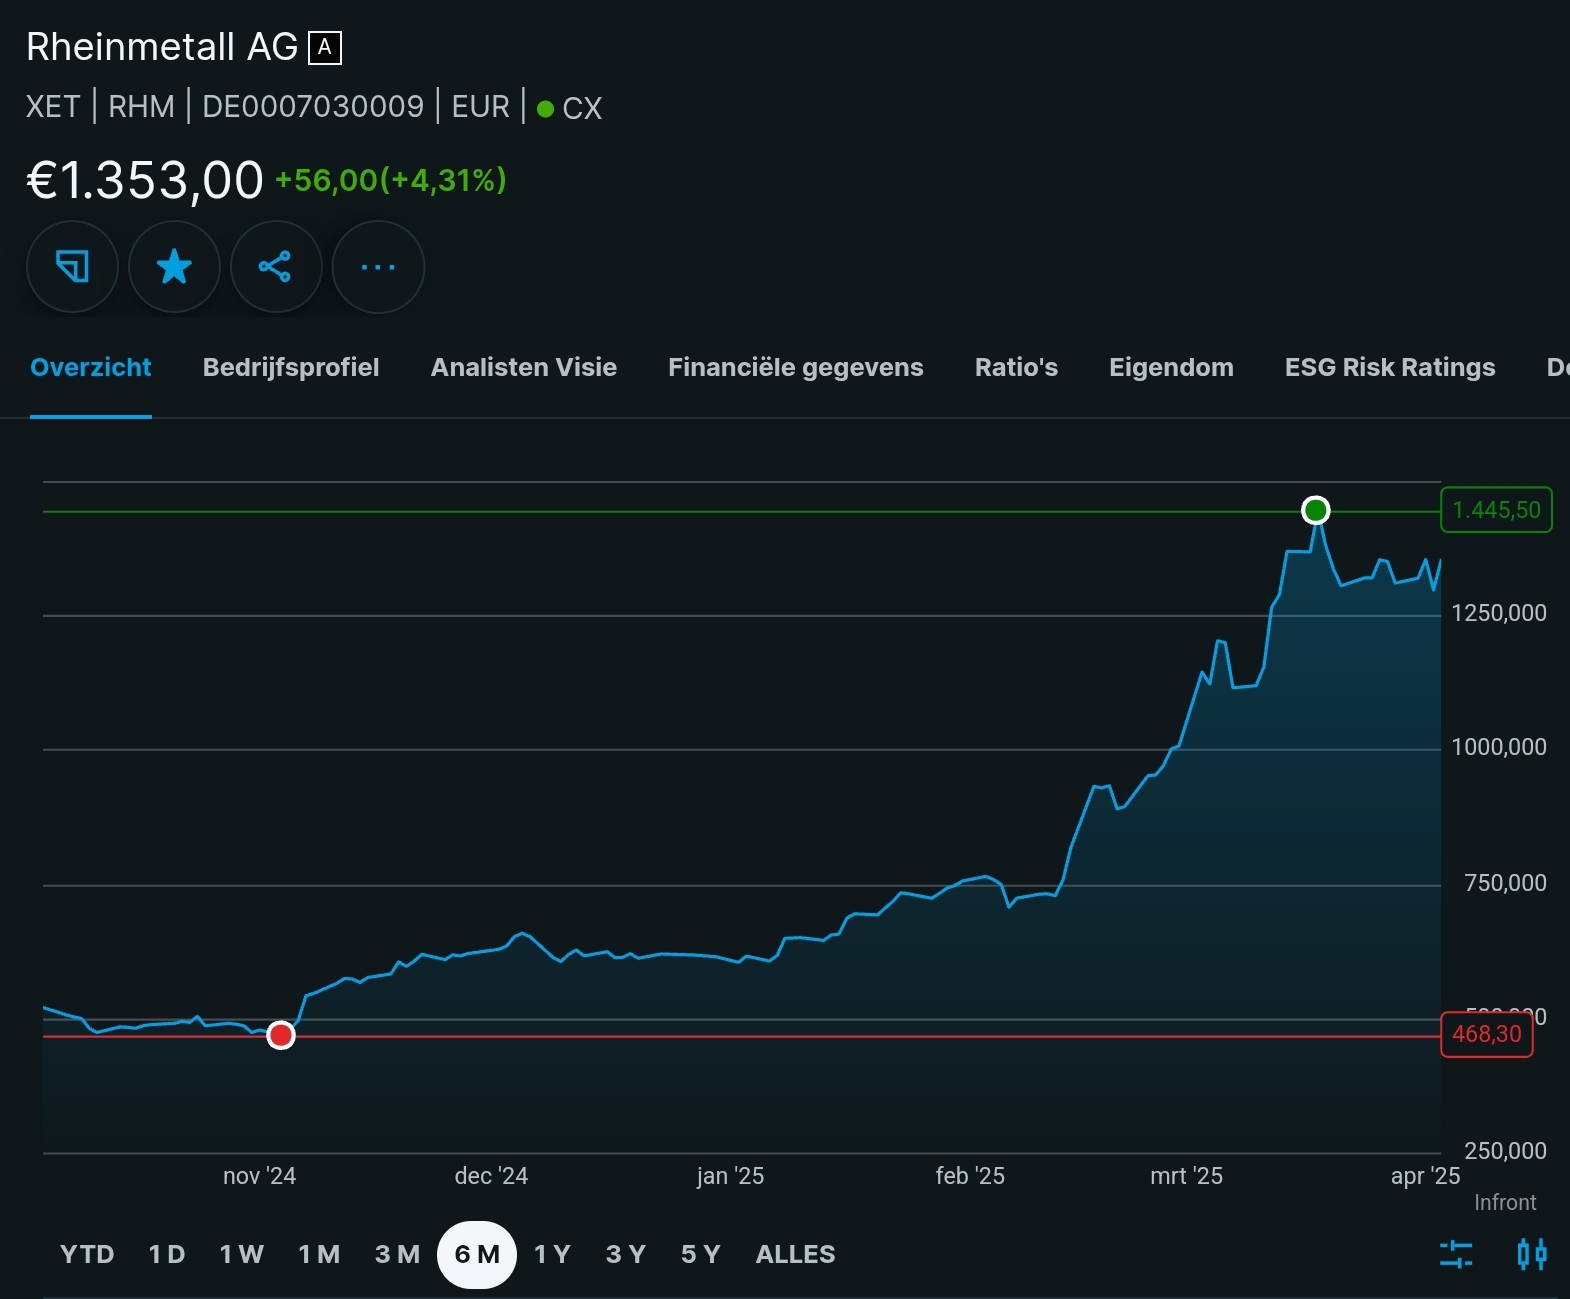Open the three-dots more options menu
1570x1299 pixels.
[x=377, y=267]
